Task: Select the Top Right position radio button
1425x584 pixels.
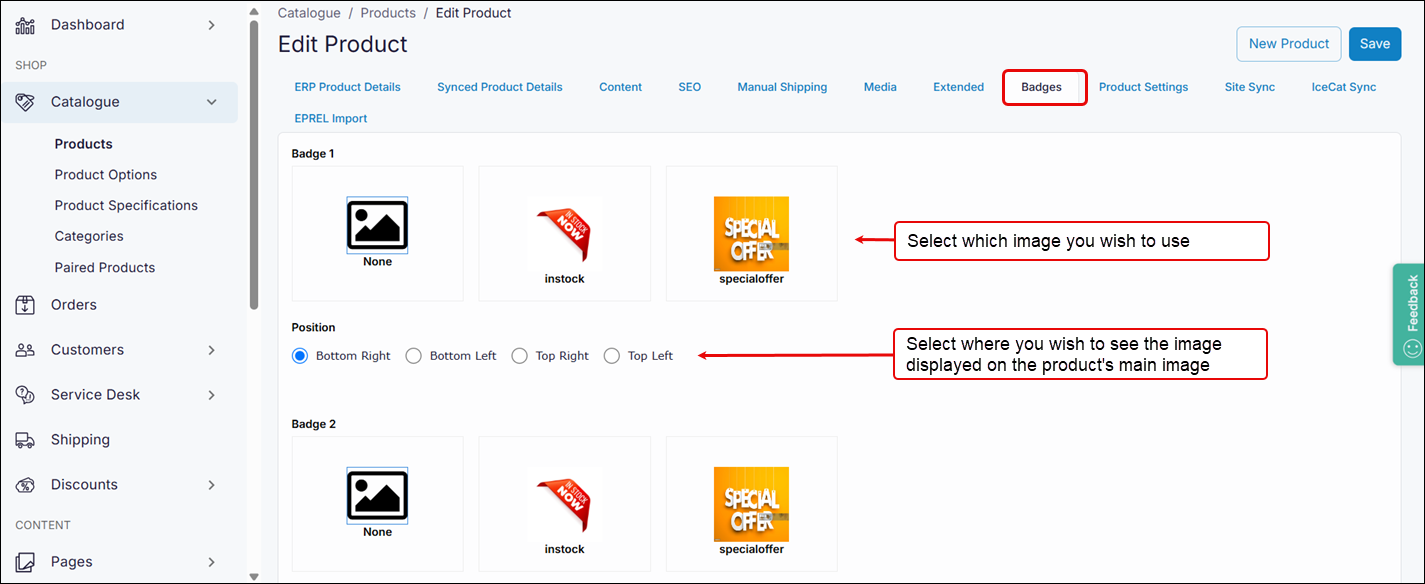Action: pos(519,356)
